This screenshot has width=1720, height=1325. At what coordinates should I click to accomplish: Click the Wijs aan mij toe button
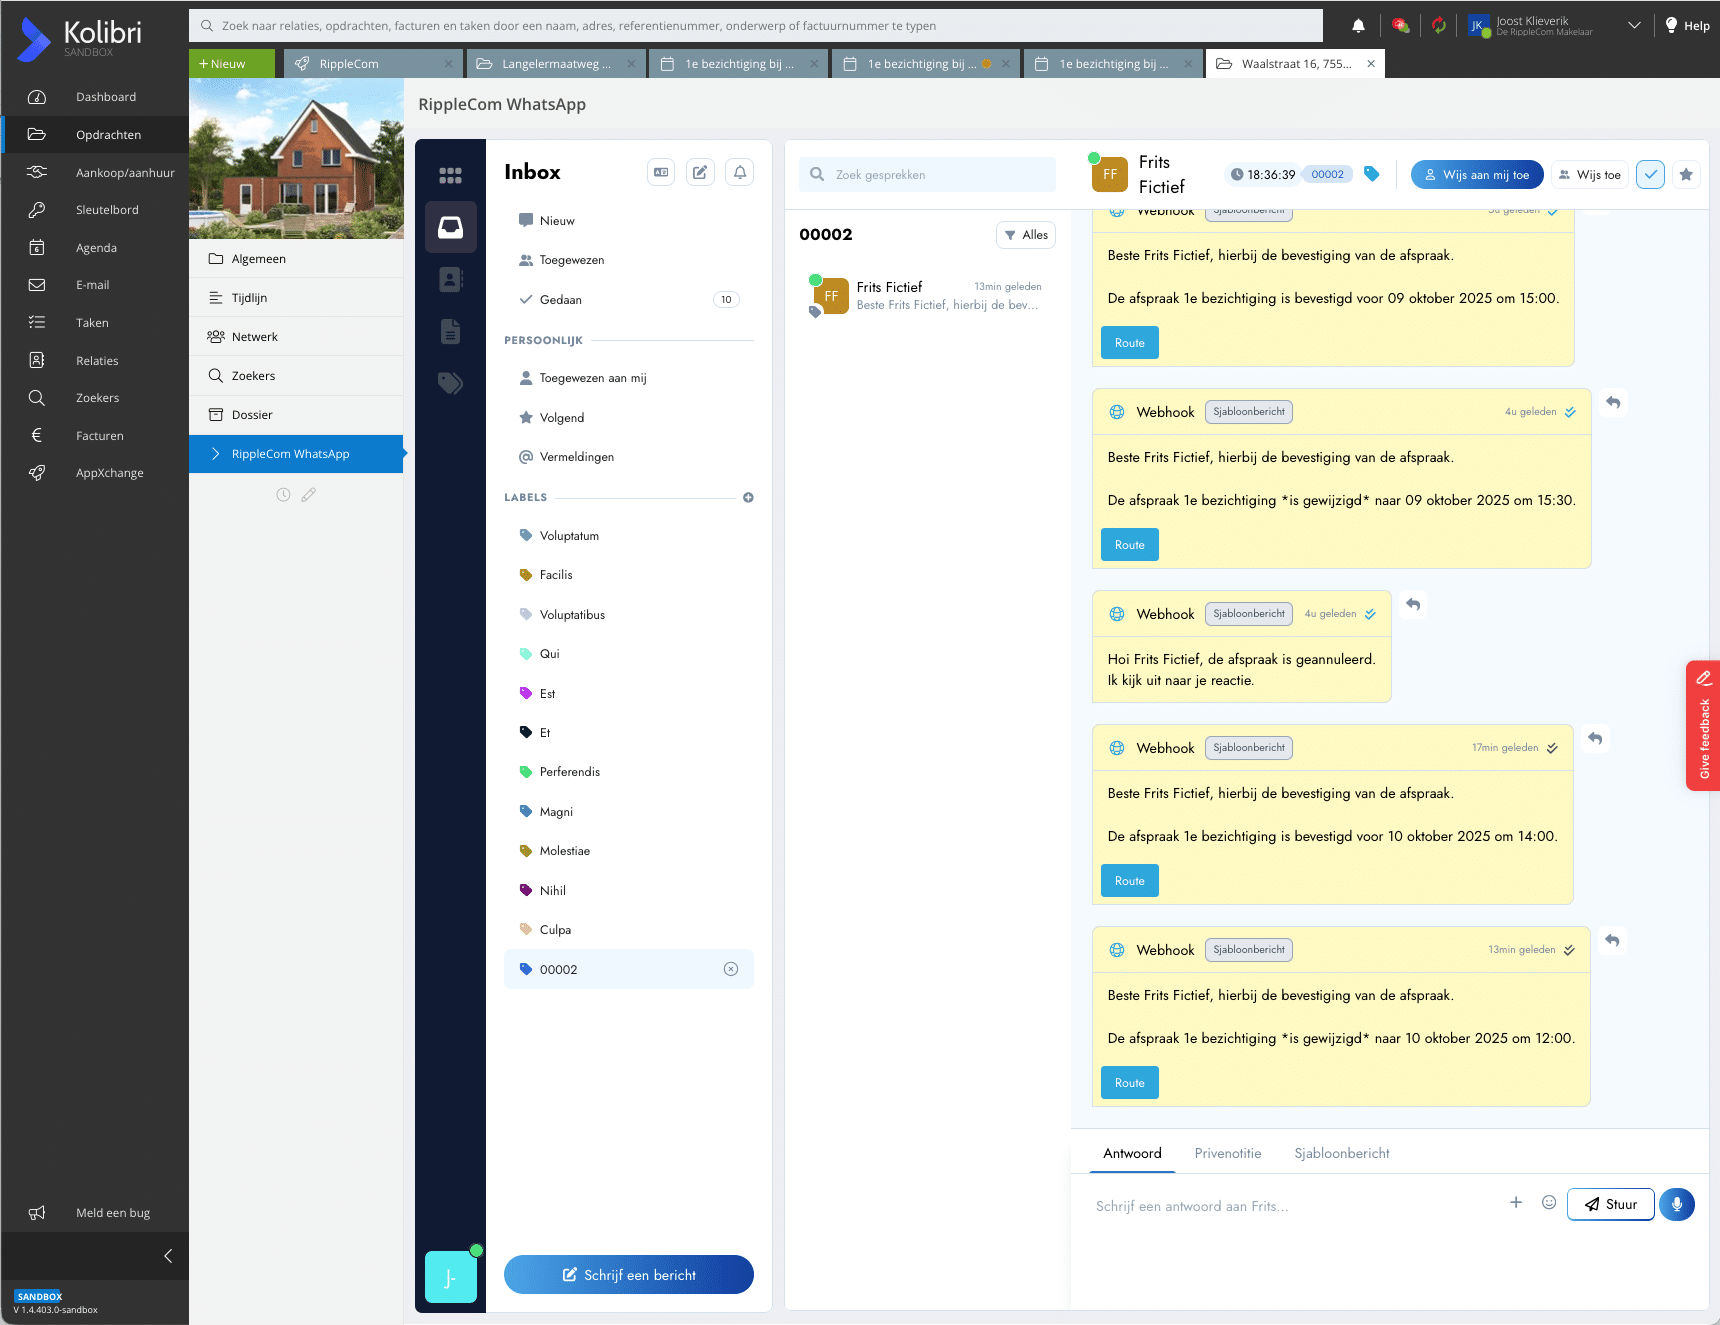click(x=1476, y=175)
